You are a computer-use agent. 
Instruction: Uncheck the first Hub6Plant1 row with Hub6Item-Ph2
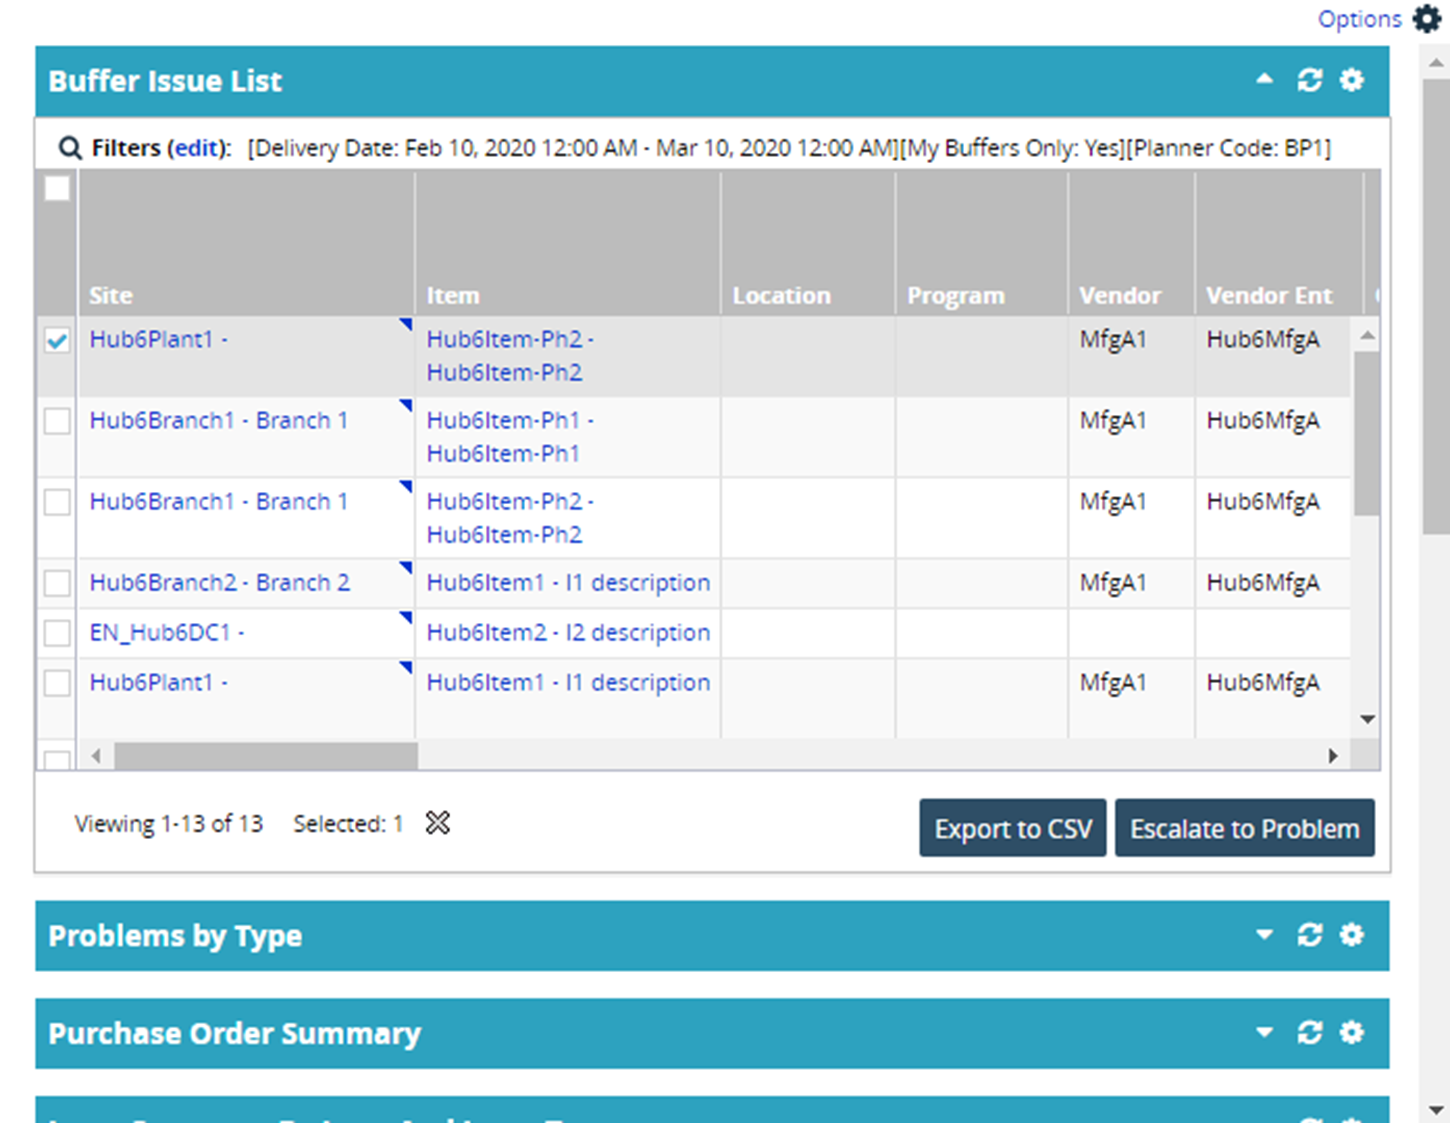pyautogui.click(x=57, y=340)
